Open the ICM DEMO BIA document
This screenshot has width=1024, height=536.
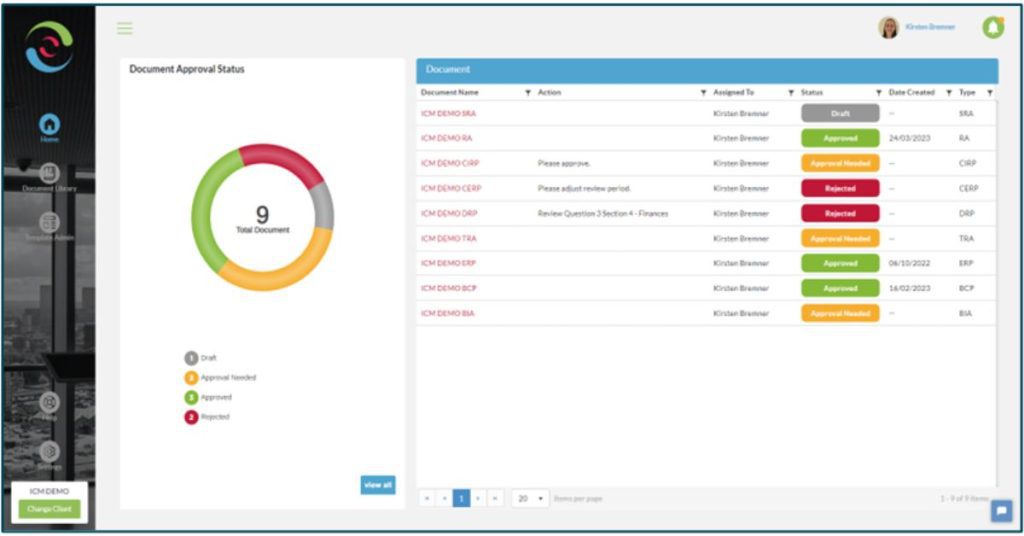(448, 313)
